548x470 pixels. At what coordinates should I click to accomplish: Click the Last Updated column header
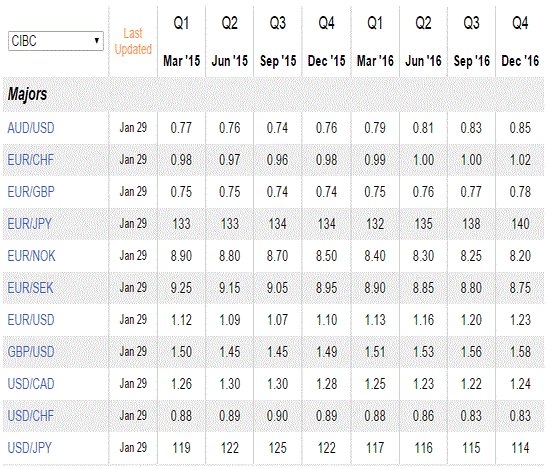point(133,41)
